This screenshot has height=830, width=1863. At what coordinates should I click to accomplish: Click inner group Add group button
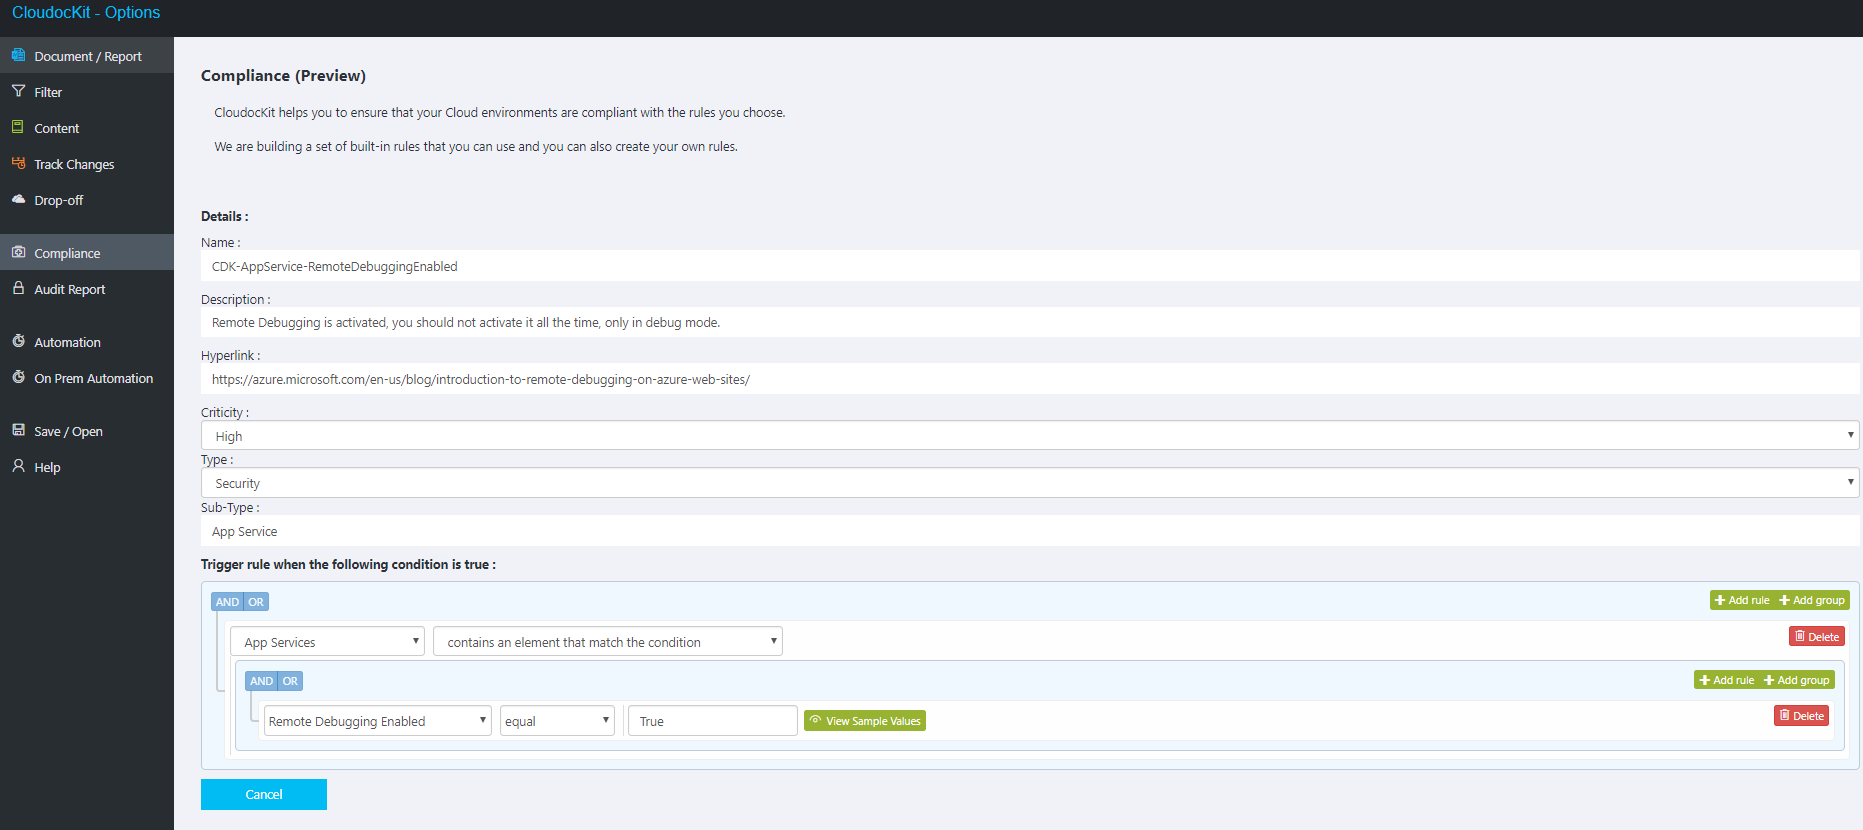point(1797,680)
